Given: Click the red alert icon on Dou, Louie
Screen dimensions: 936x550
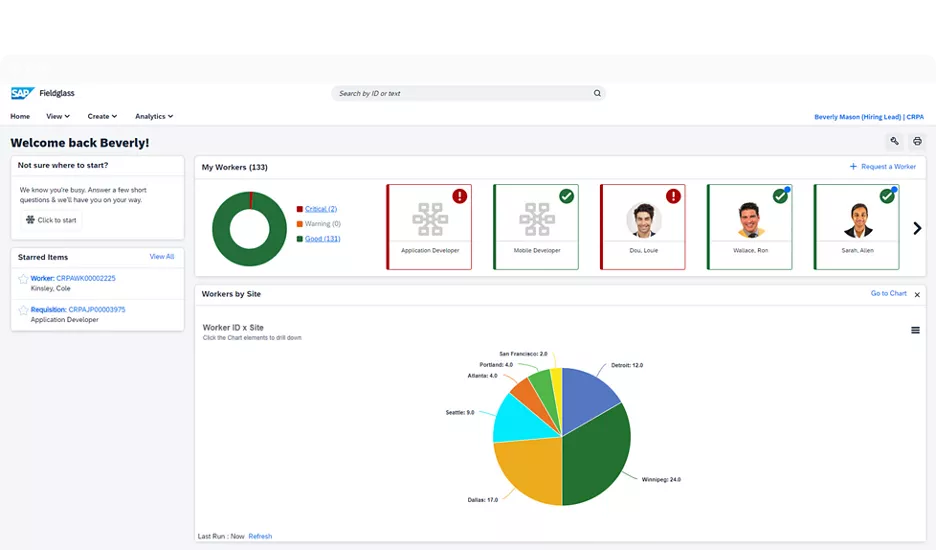Looking at the screenshot, I should (673, 196).
